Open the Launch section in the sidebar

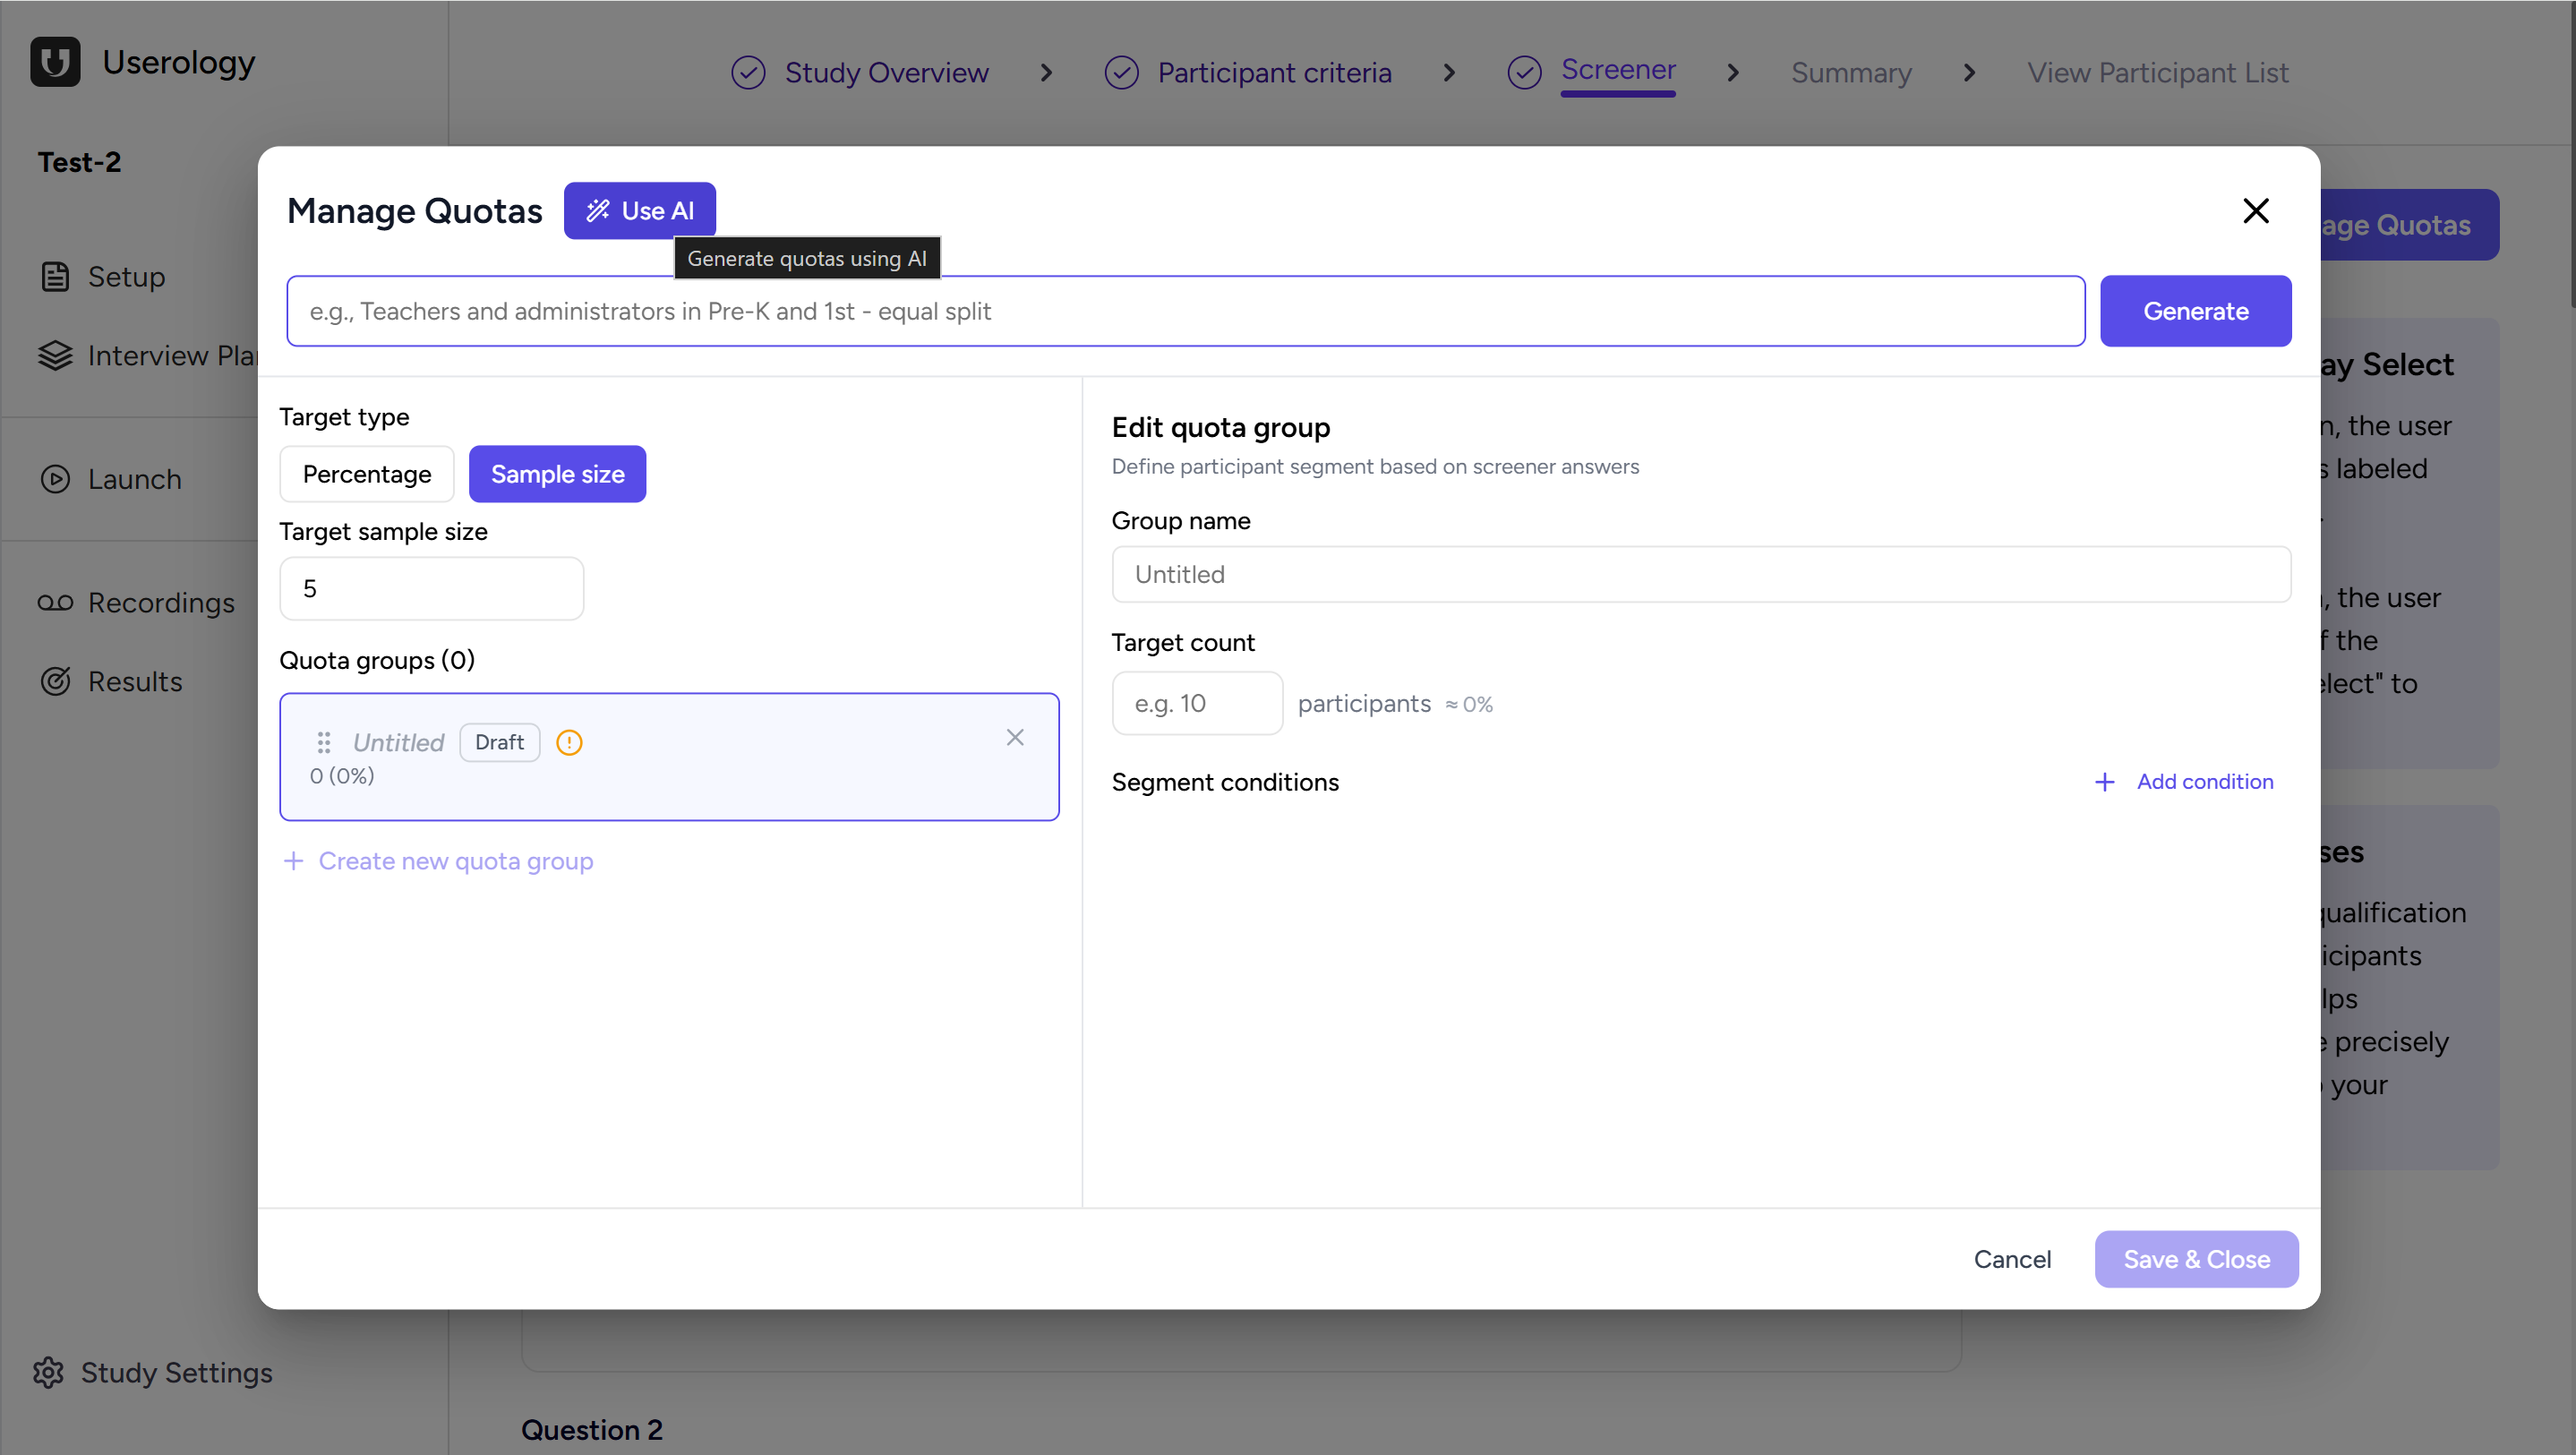coord(134,479)
